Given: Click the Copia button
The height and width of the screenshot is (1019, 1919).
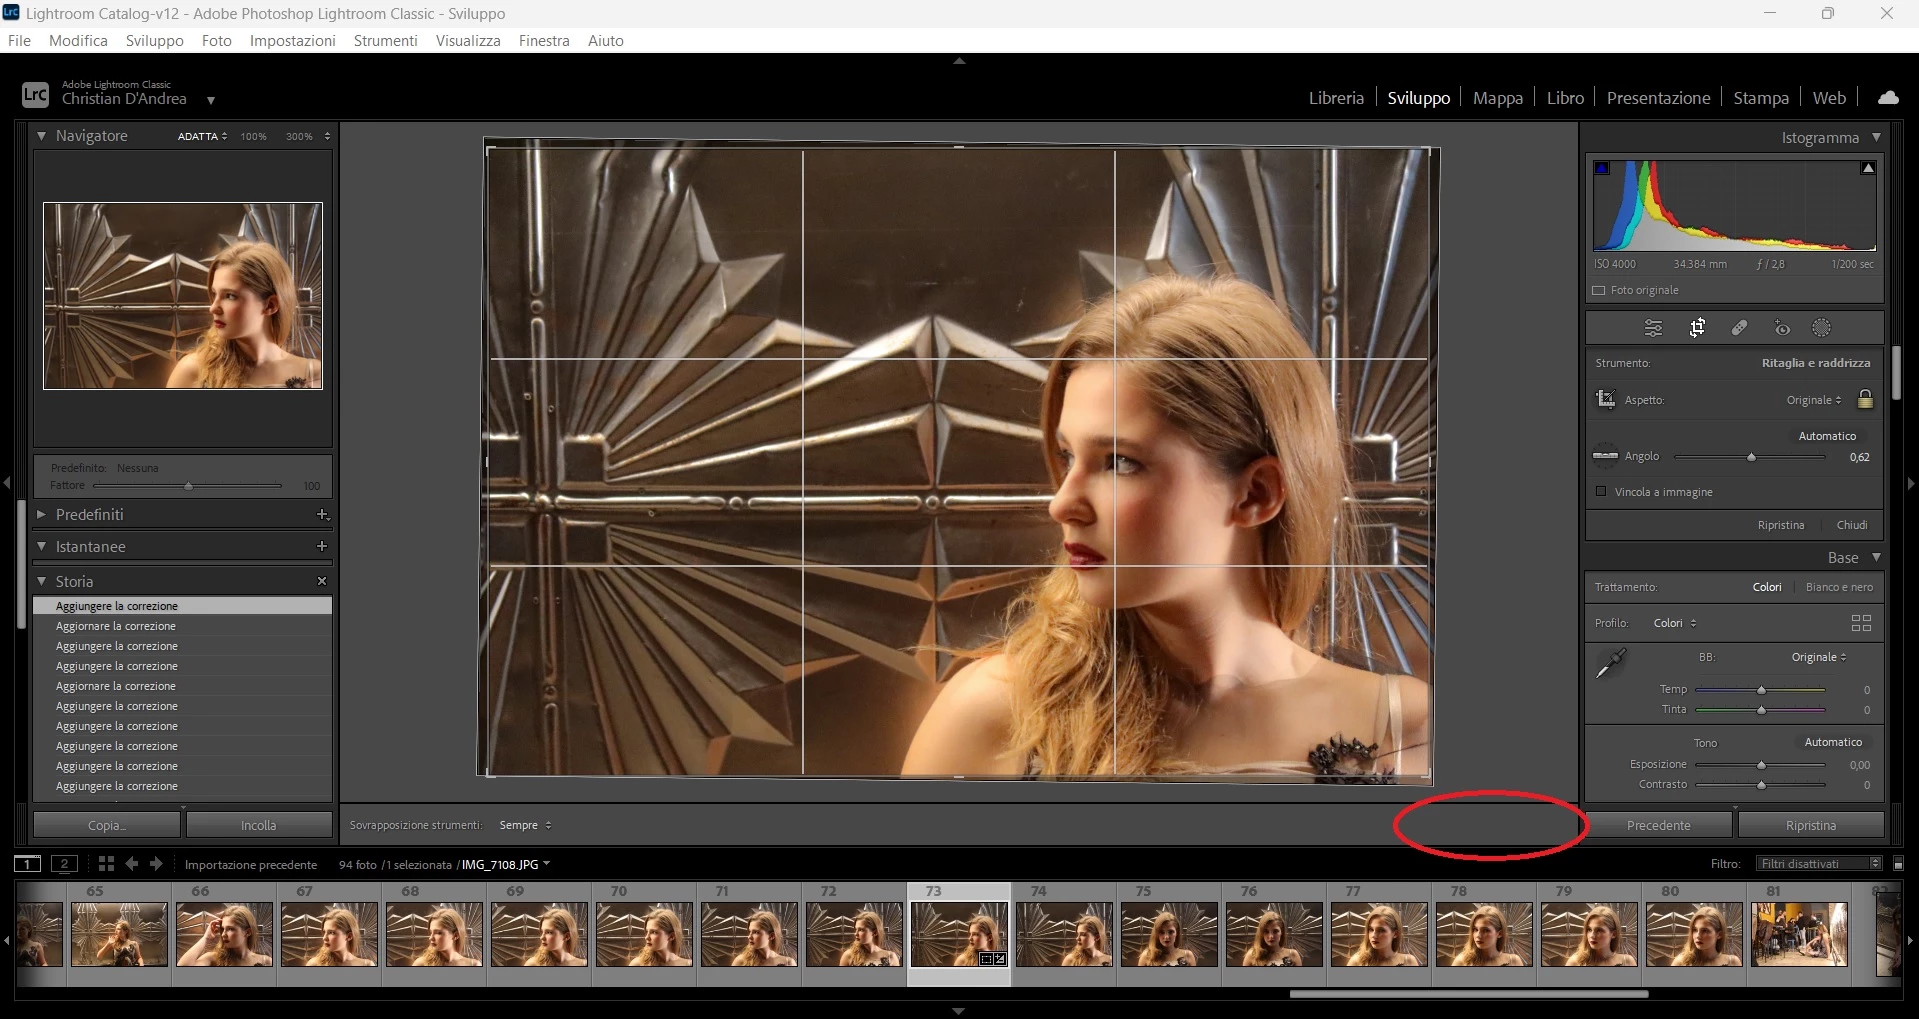Looking at the screenshot, I should click(107, 826).
